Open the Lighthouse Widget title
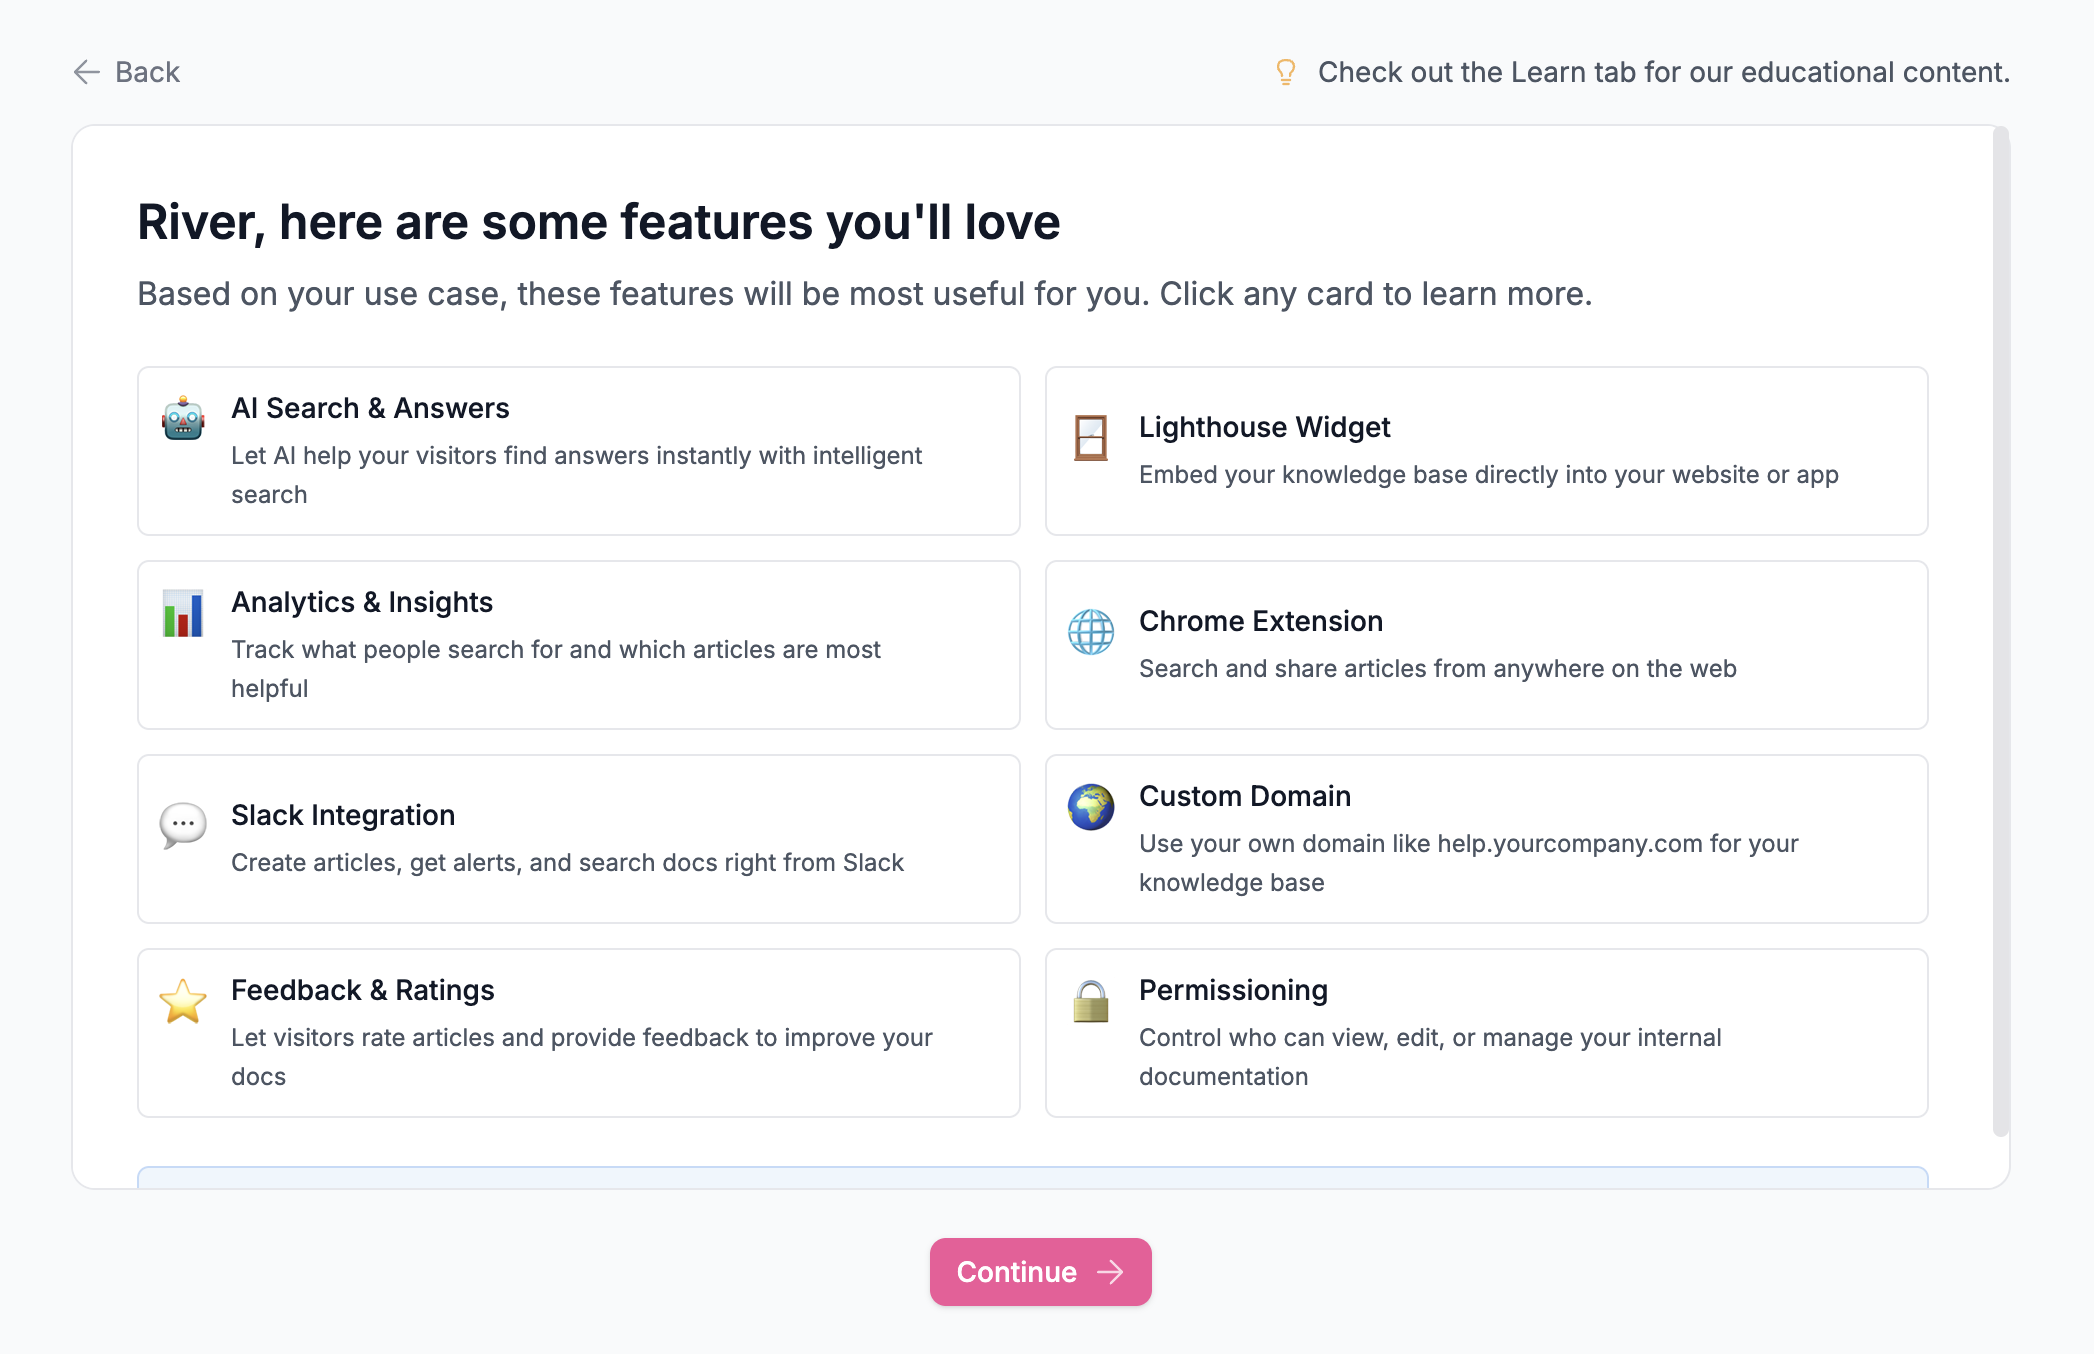The image size is (2094, 1354). click(1264, 427)
